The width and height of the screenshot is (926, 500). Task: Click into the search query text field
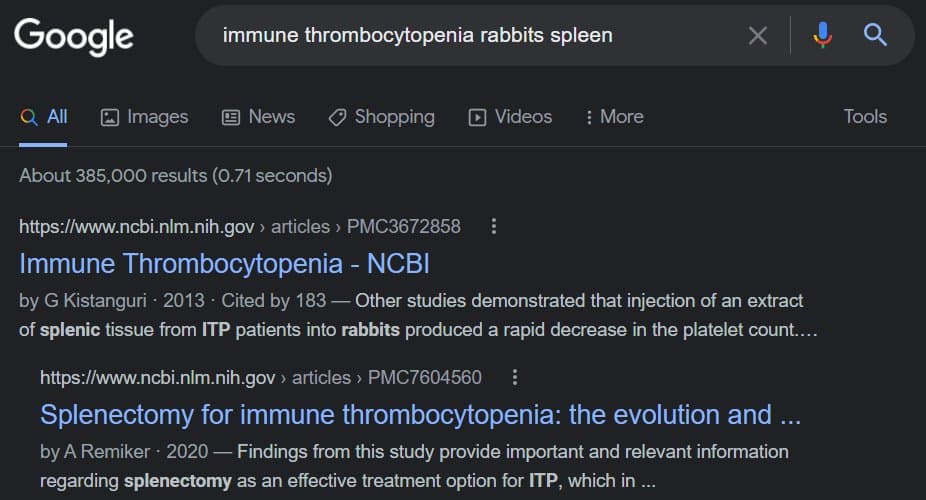pyautogui.click(x=470, y=36)
